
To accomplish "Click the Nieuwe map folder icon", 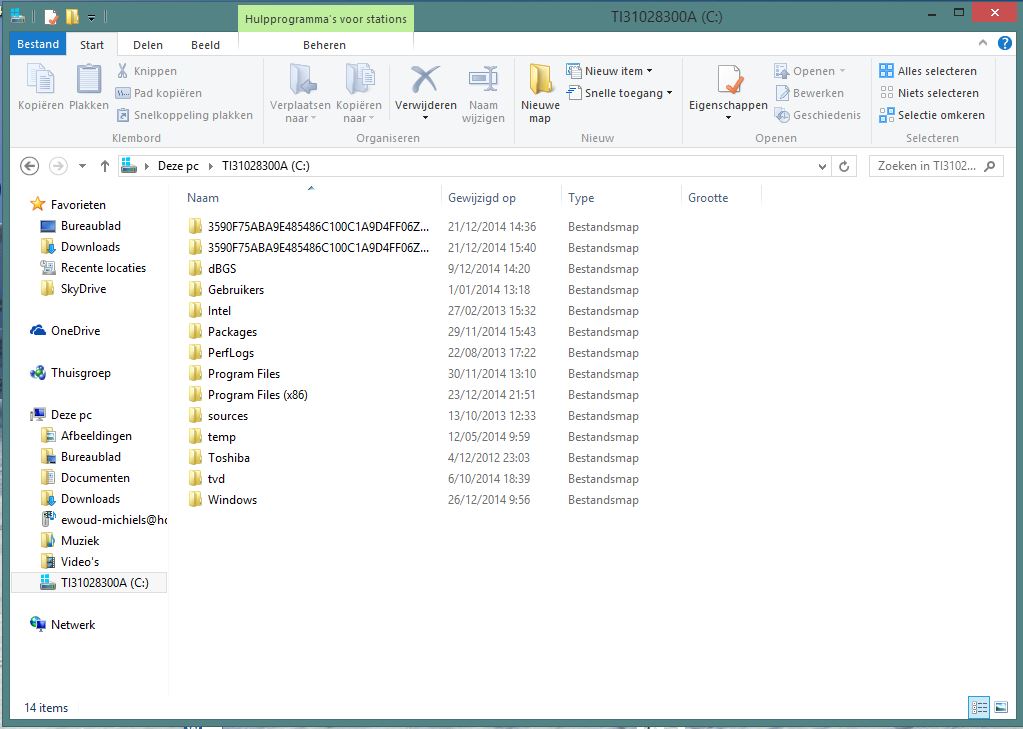I will tap(540, 79).
